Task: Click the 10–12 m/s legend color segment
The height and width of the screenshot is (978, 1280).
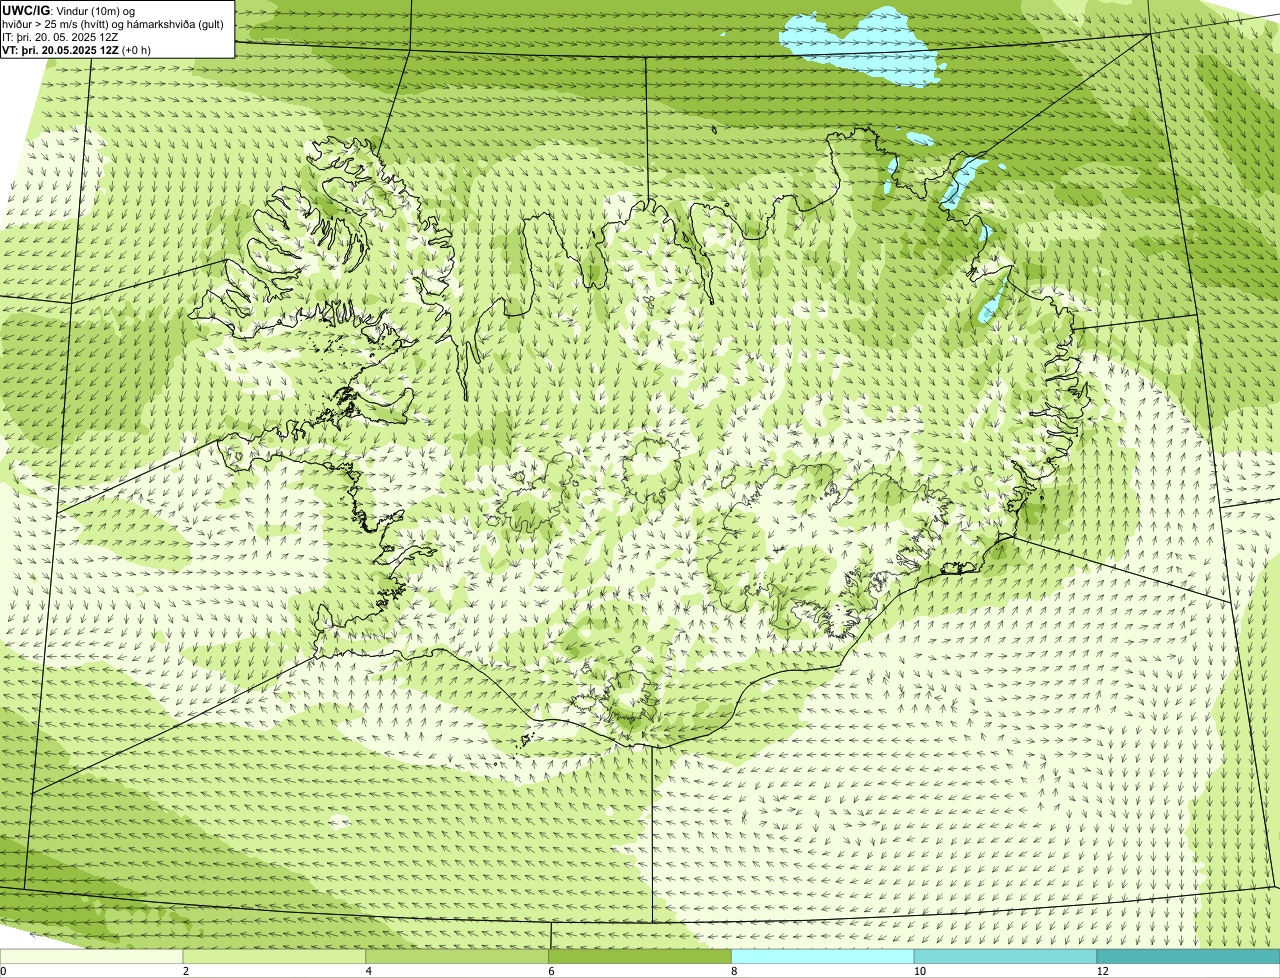Action: coord(1007,956)
